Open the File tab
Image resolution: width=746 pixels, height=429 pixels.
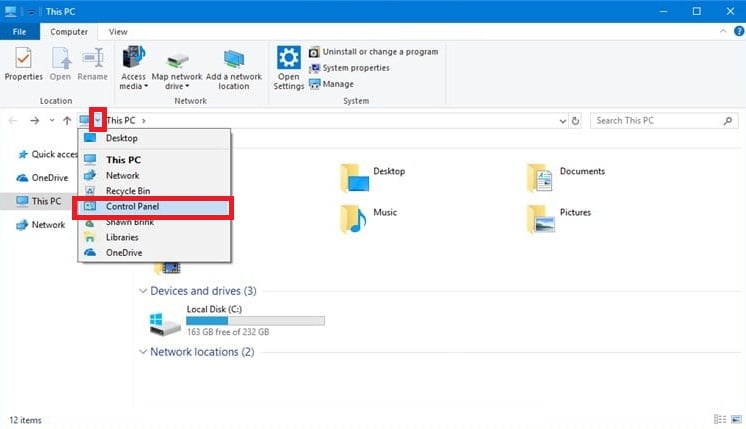tap(20, 32)
